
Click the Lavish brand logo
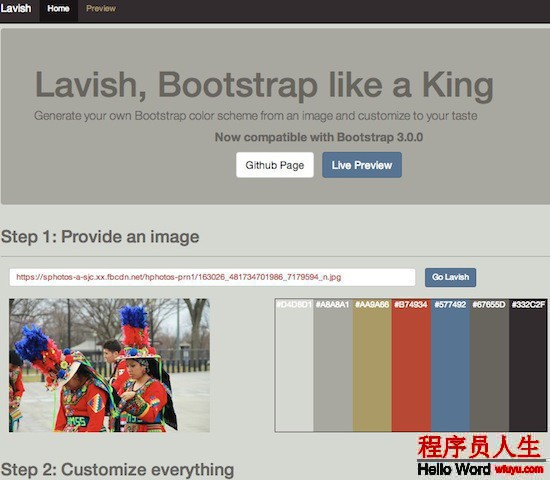coord(16,8)
